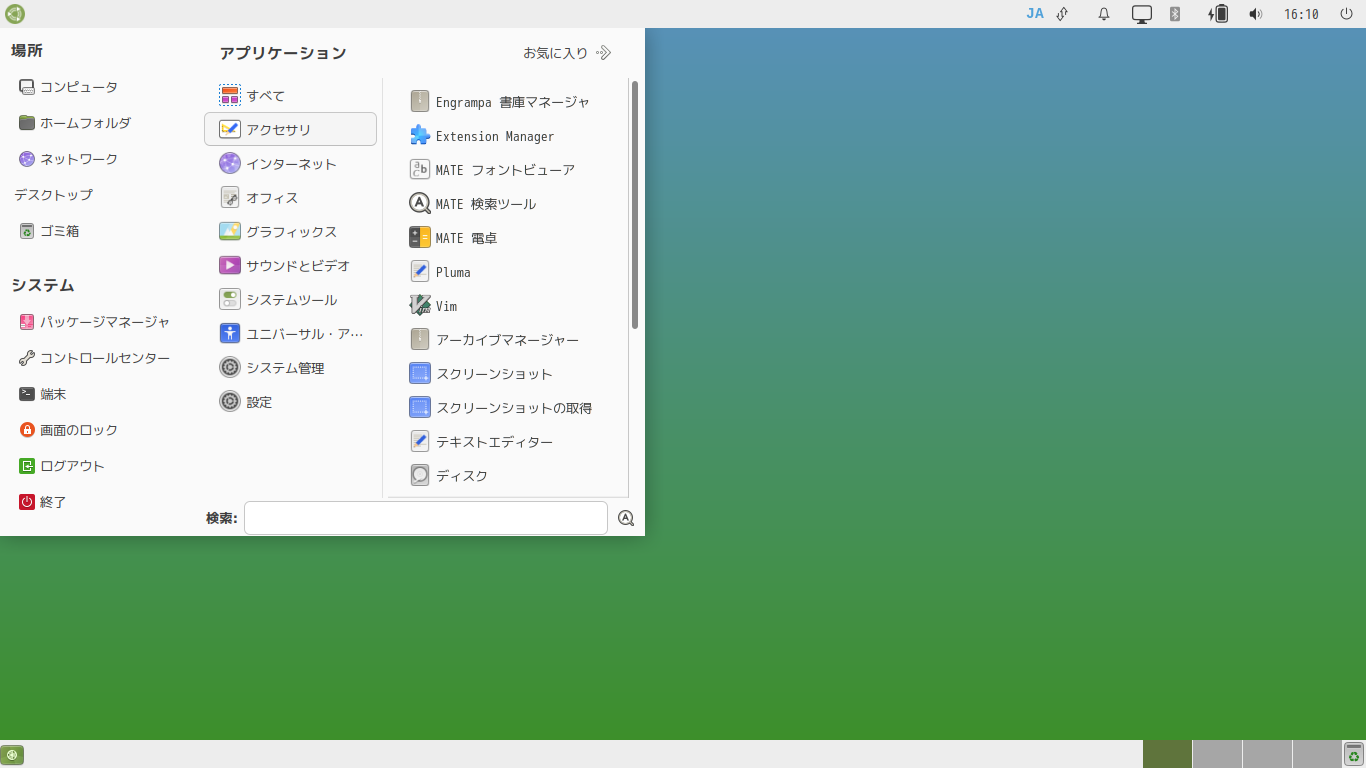Focus the 検索 search input field
1366x768 pixels.
tap(426, 518)
